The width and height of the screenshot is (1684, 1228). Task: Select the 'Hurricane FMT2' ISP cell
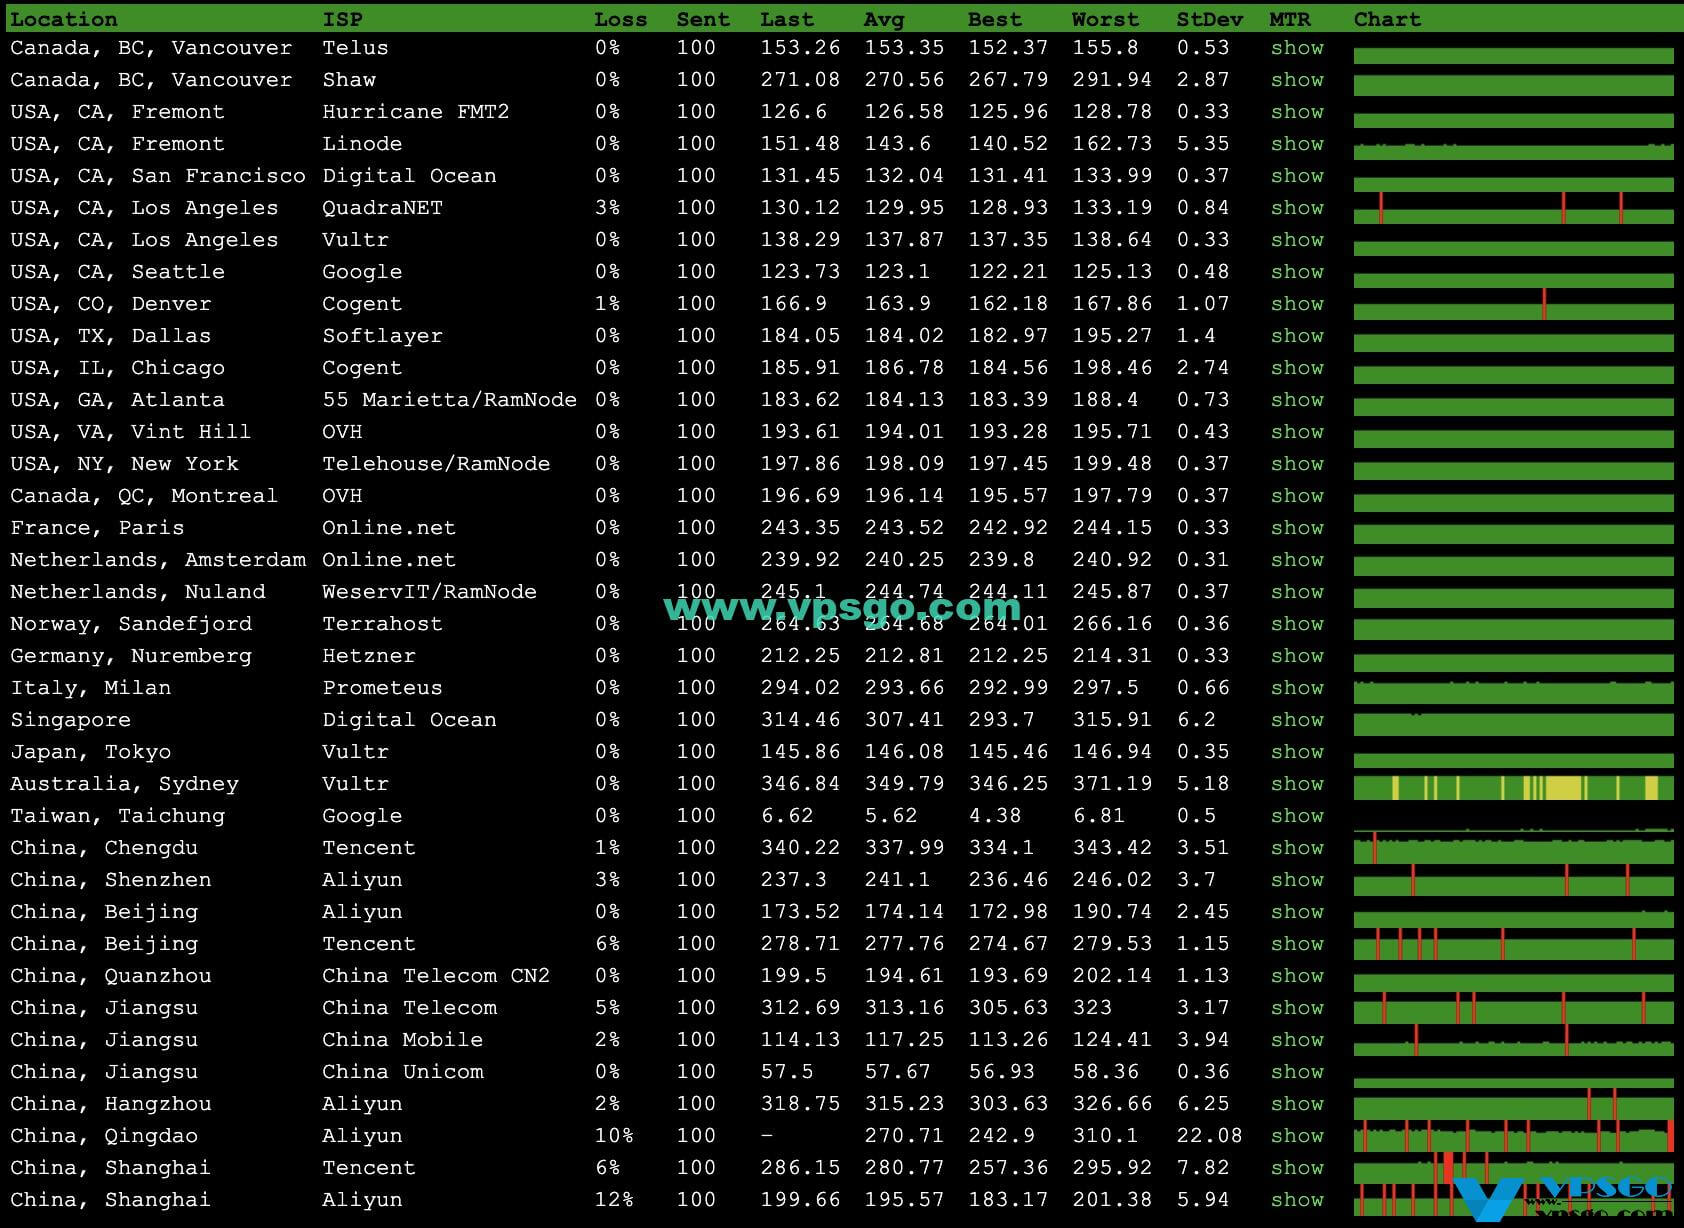416,112
